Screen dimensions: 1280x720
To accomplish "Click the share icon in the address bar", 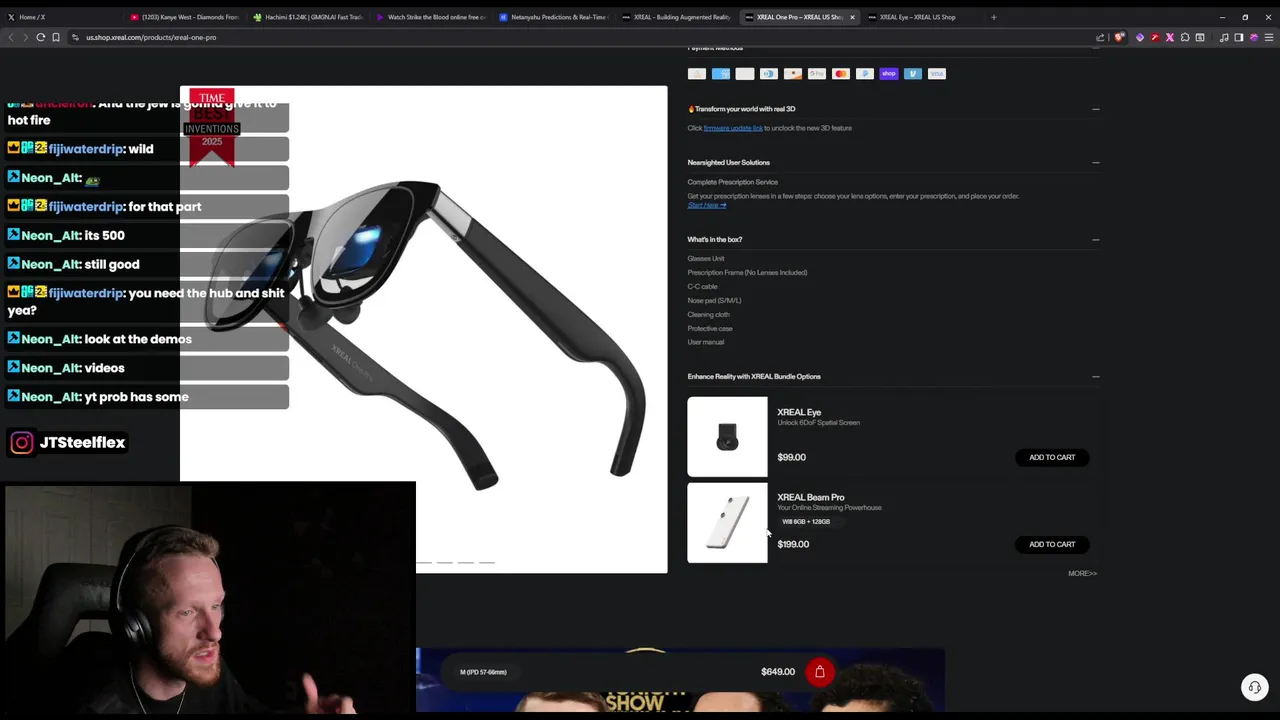I will (x=1100, y=37).
